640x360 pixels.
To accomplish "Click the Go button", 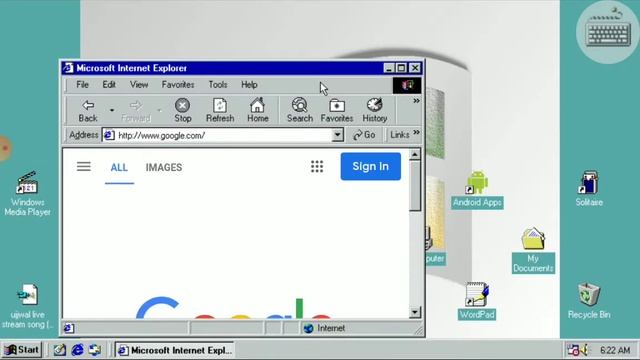I will tap(364, 135).
